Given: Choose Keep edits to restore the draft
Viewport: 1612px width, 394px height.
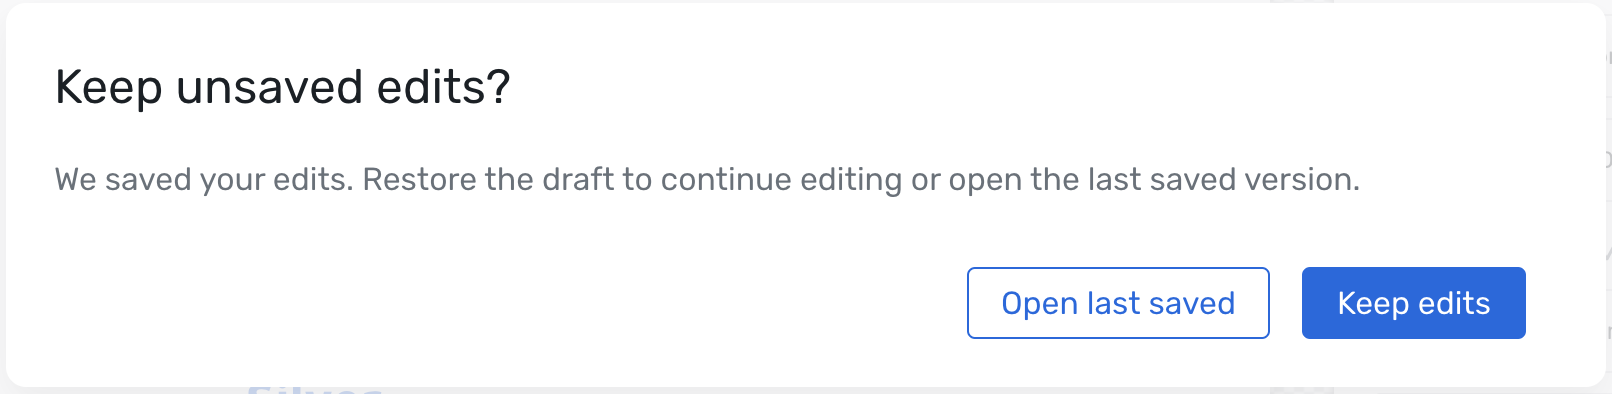Looking at the screenshot, I should [1413, 303].
